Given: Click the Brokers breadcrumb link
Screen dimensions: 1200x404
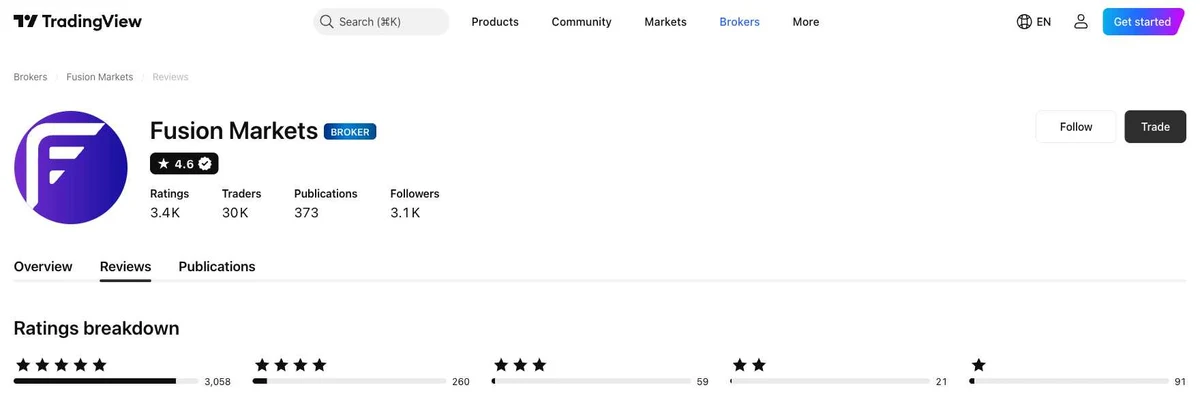Looking at the screenshot, I should (30, 77).
